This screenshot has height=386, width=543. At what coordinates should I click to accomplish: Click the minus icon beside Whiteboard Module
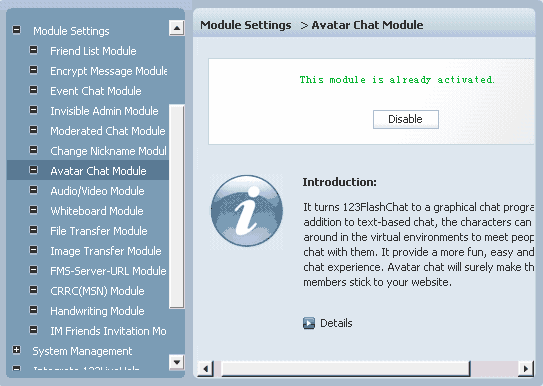34,210
